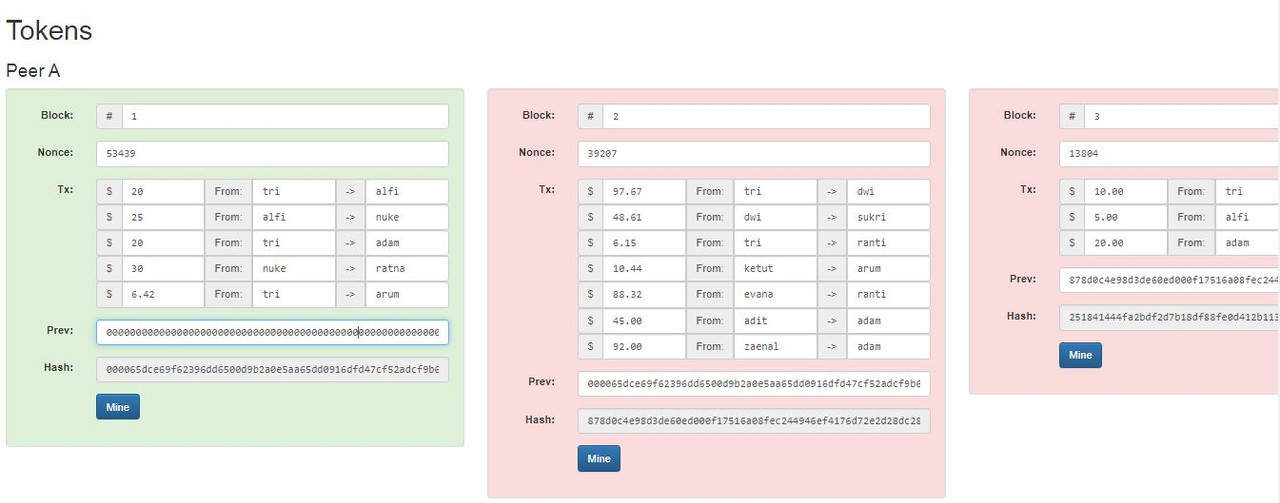Click recipient 'arum' in the ketut row
Image resolution: width=1280 pixels, height=503 pixels.
[889, 268]
